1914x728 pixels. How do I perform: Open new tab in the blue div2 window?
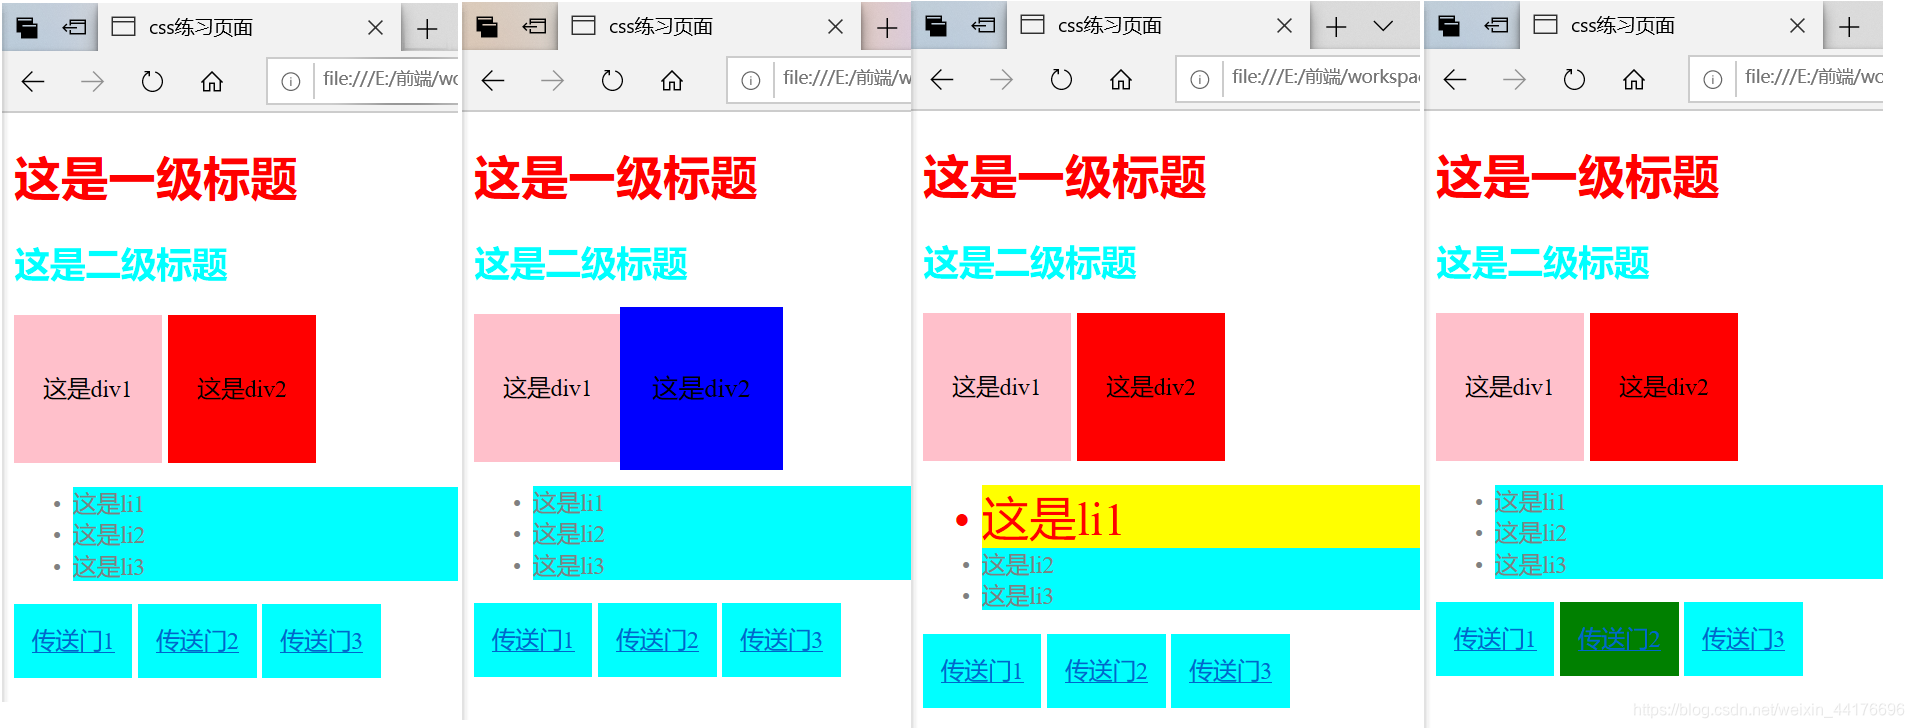pos(887,28)
